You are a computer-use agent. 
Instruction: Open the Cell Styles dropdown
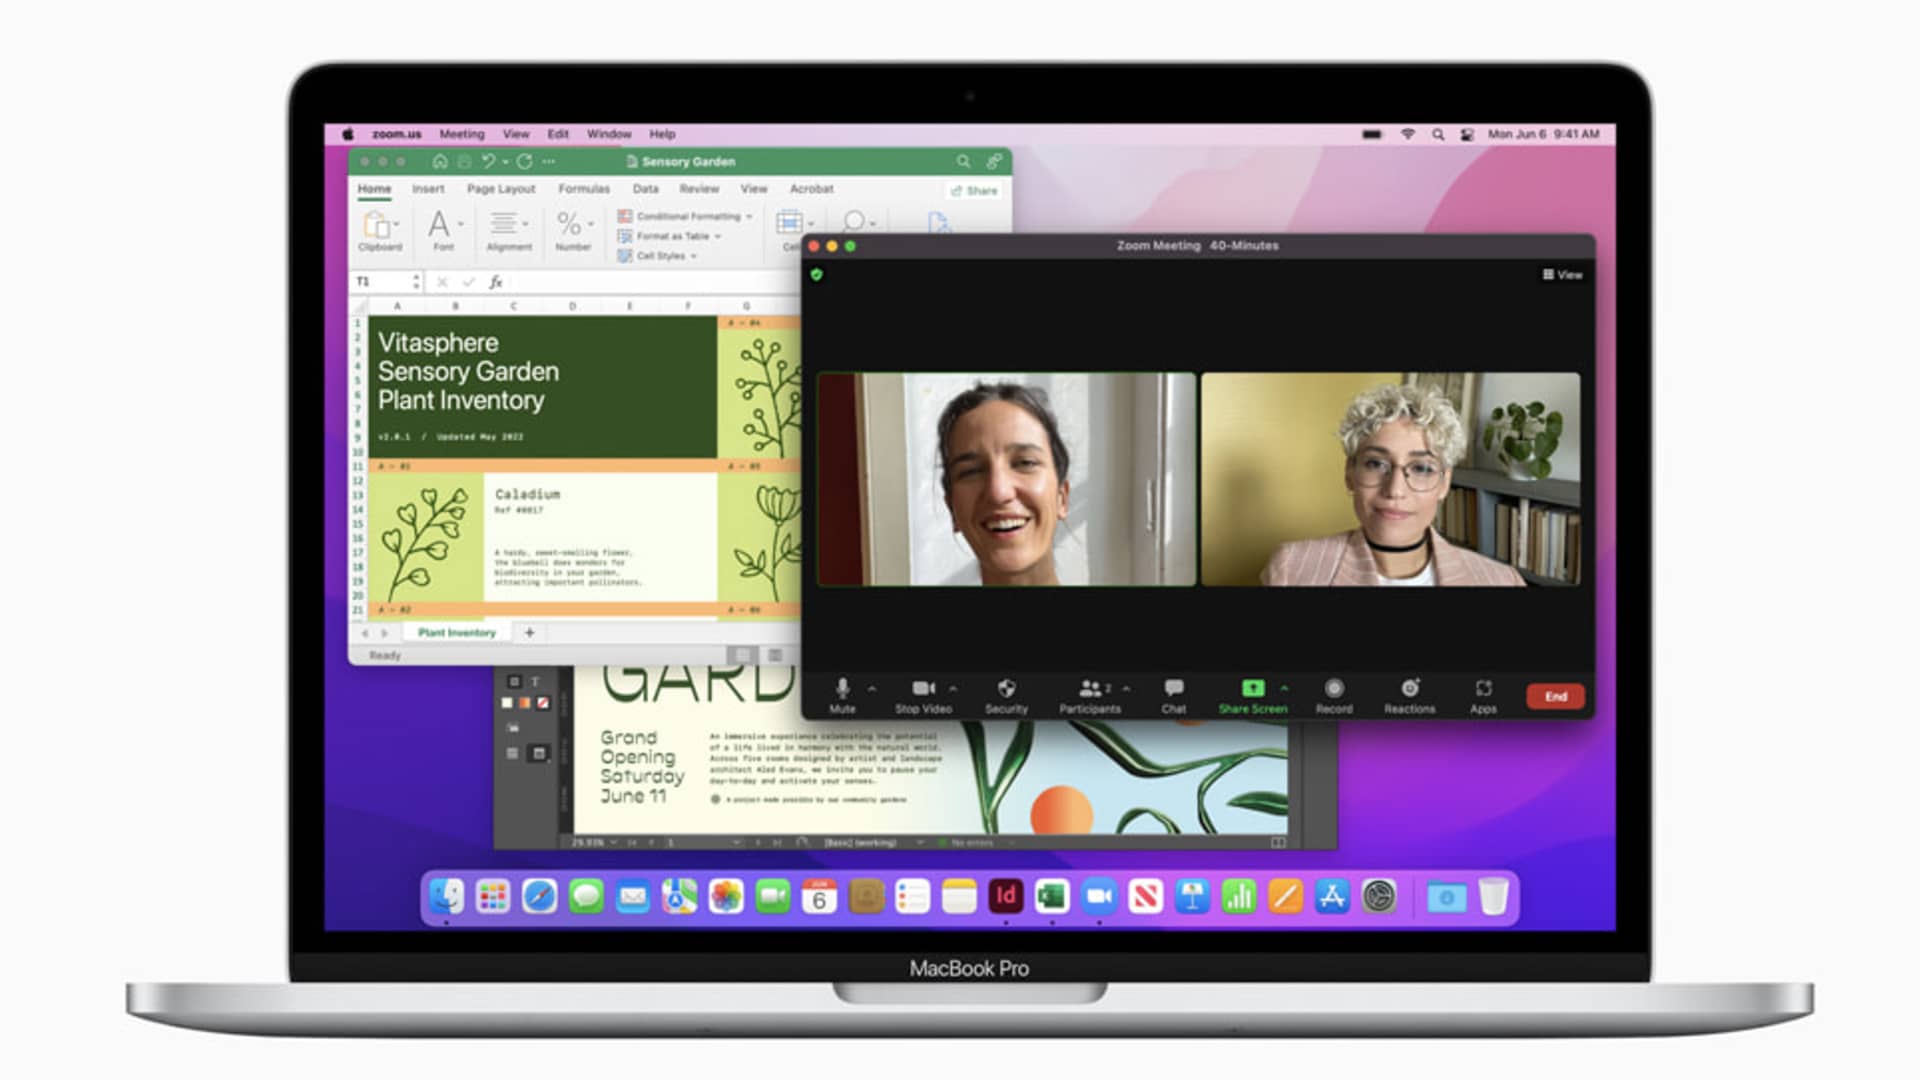pyautogui.click(x=657, y=256)
